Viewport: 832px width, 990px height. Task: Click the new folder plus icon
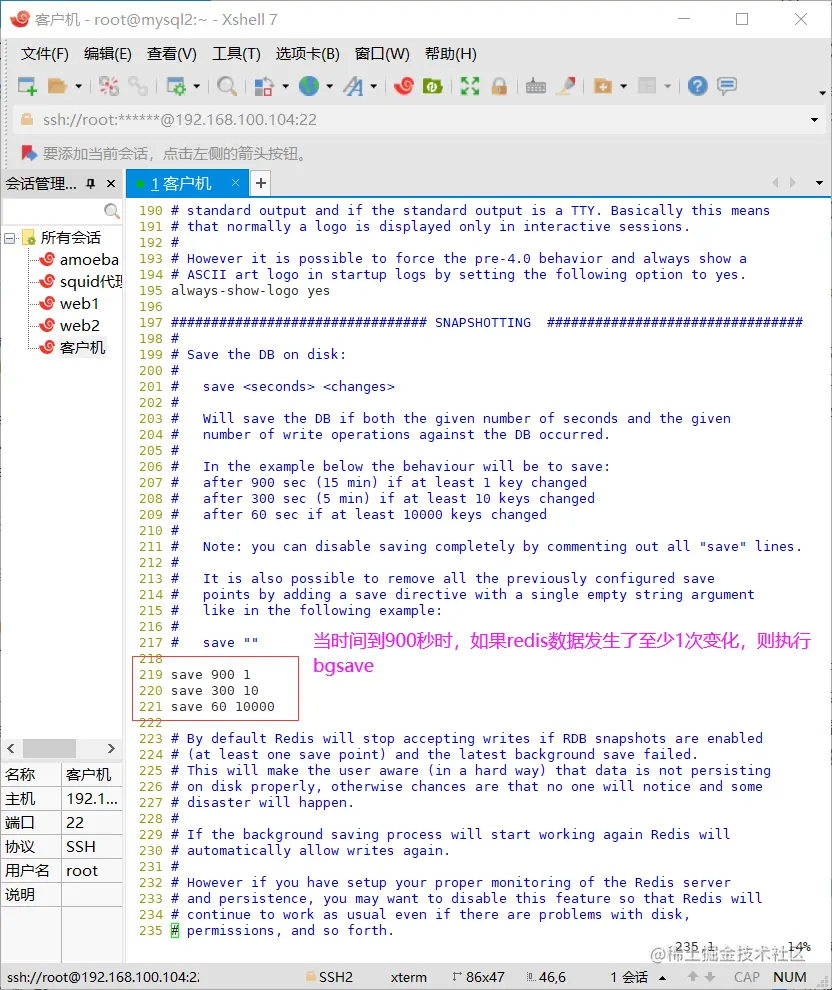603,86
